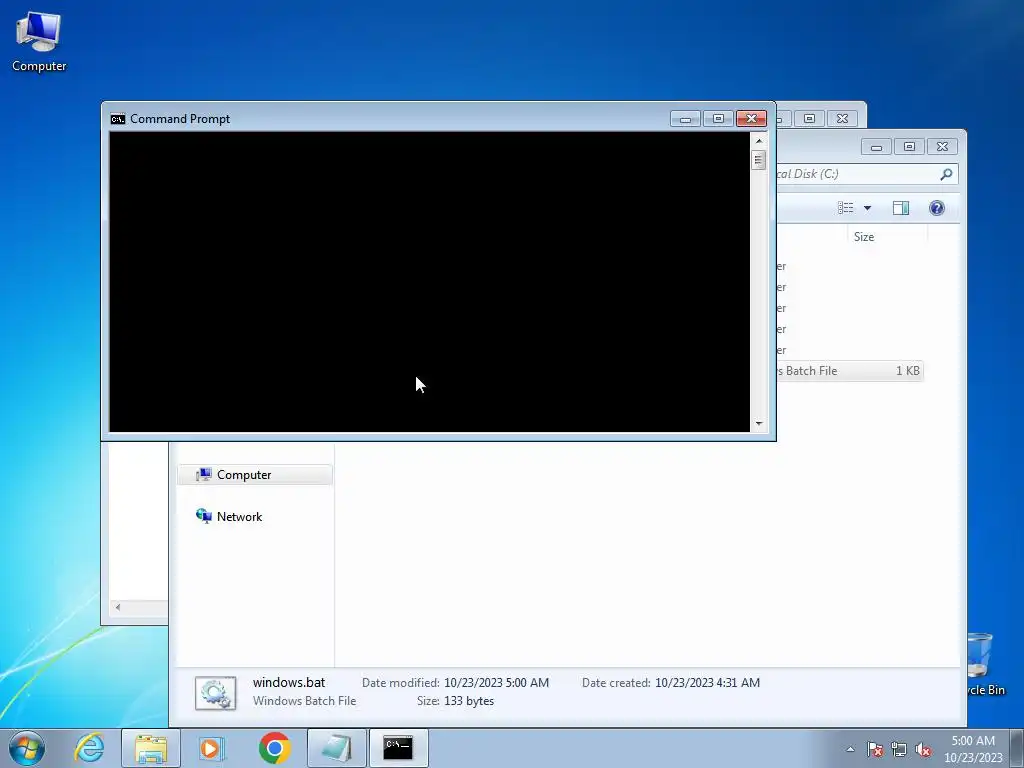Maximize the Local Disk Explorer window
Image resolution: width=1024 pixels, height=768 pixels.
(x=909, y=147)
